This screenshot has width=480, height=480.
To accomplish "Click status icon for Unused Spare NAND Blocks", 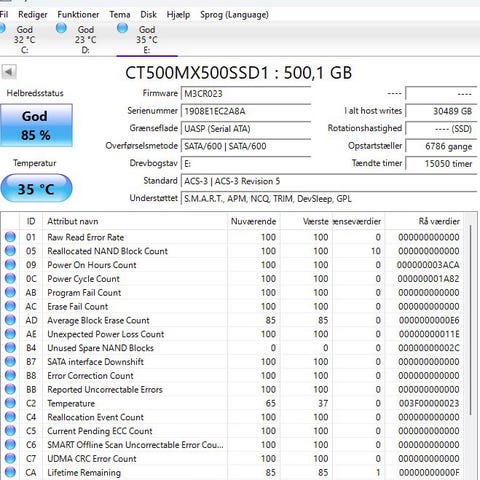I will [10, 348].
